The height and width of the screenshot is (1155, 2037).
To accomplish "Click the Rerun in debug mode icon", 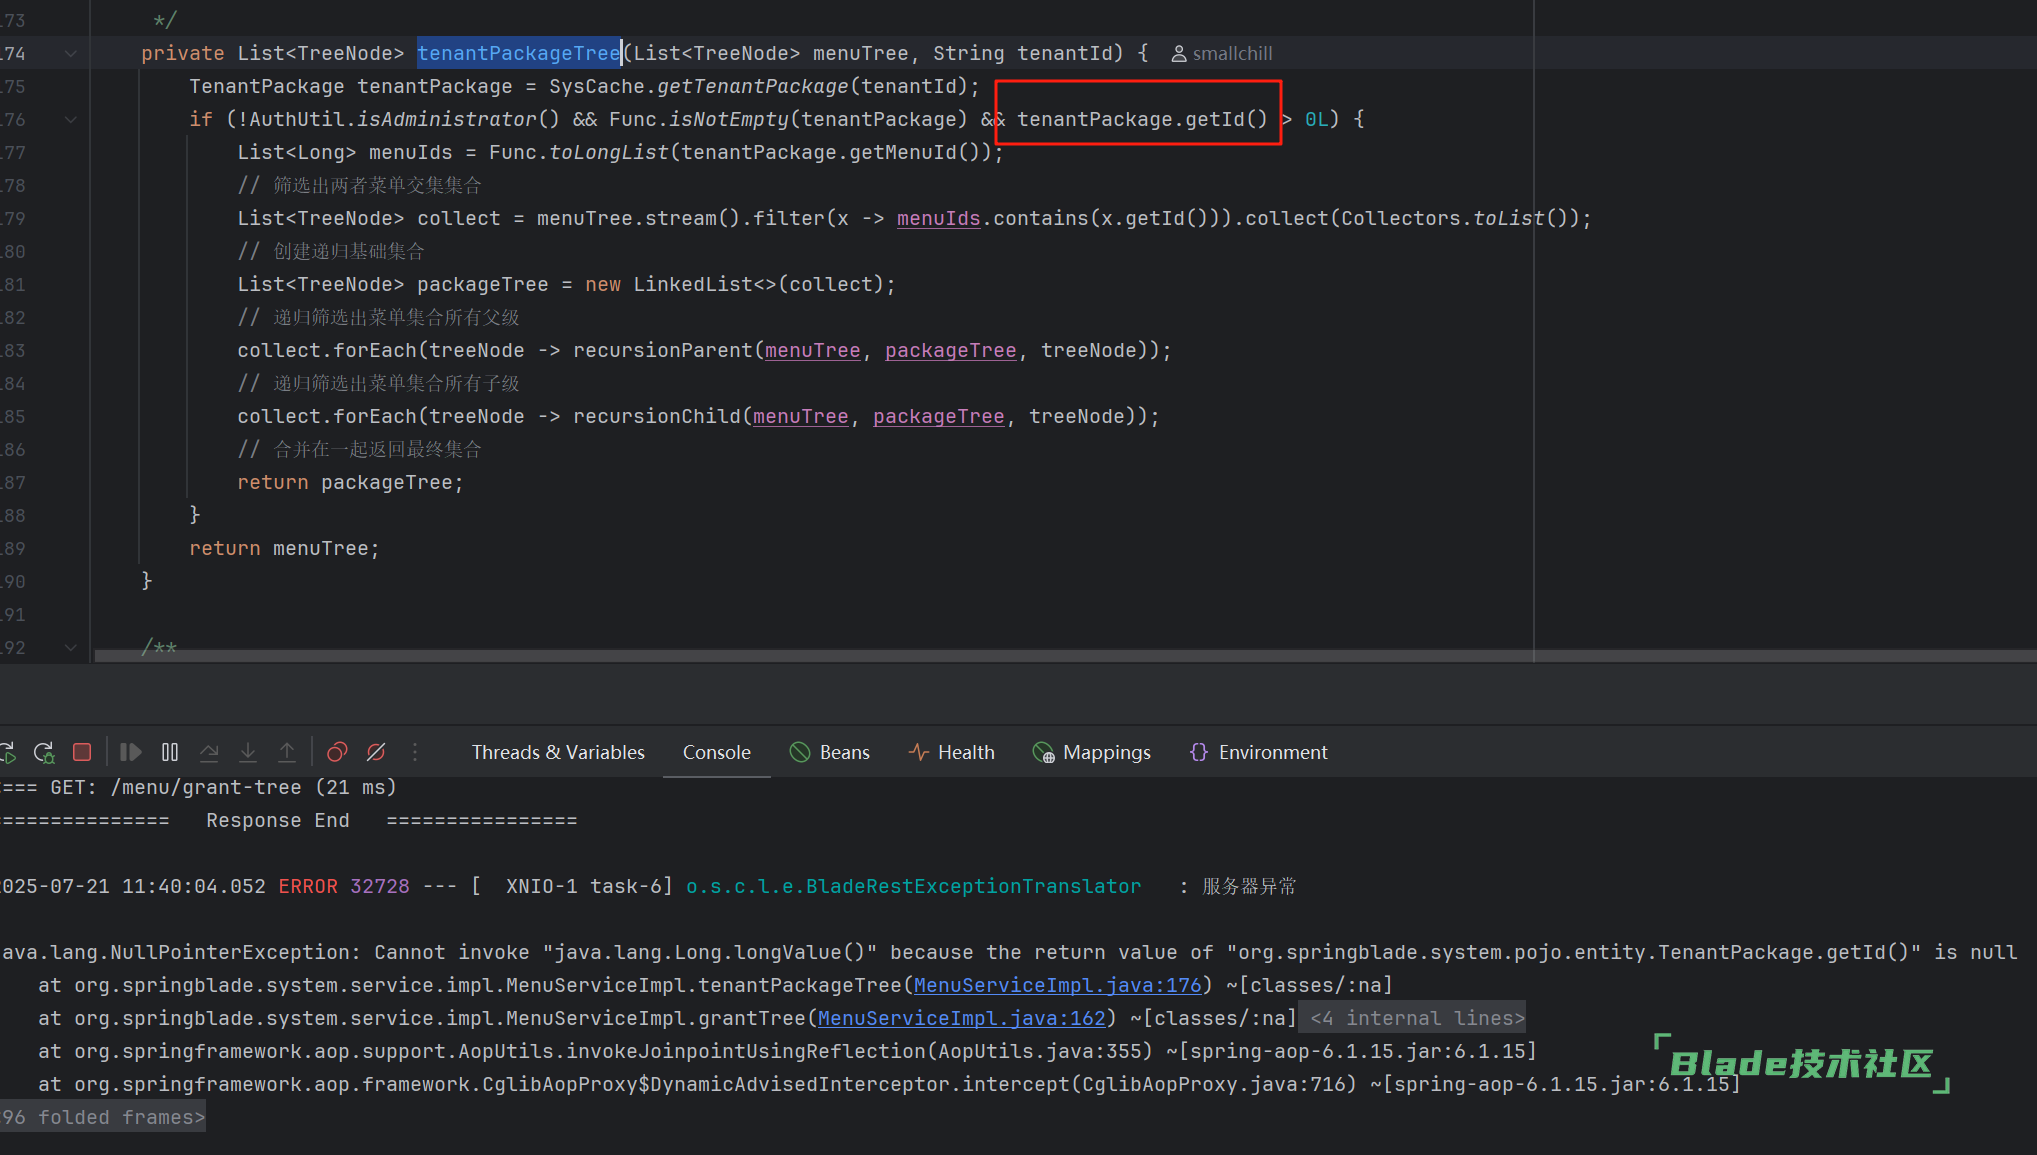I will pos(44,752).
